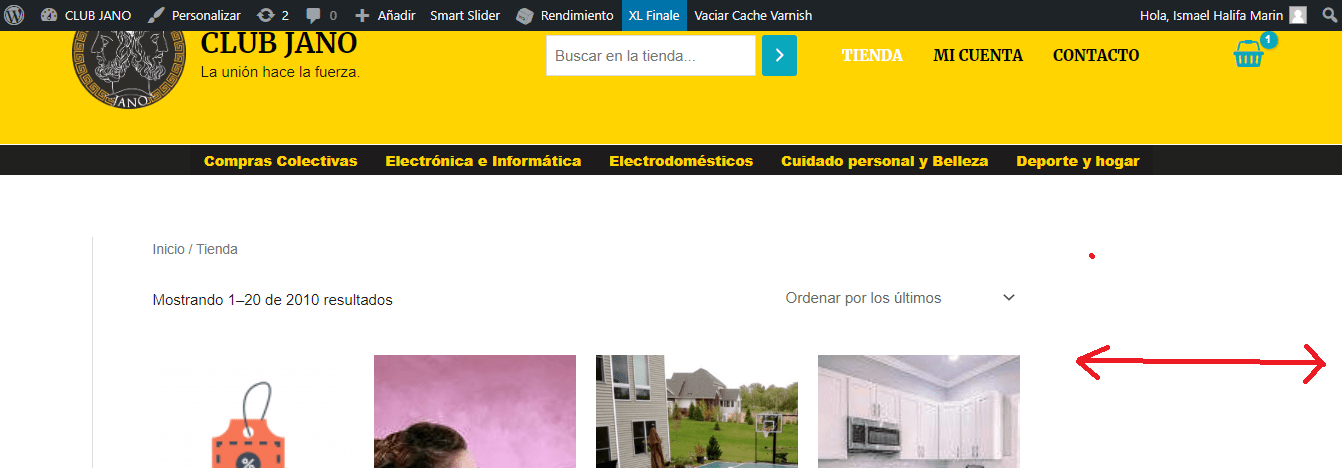Select Deporte y hogar category
Screen dimensions: 1342x468
pos(1078,161)
